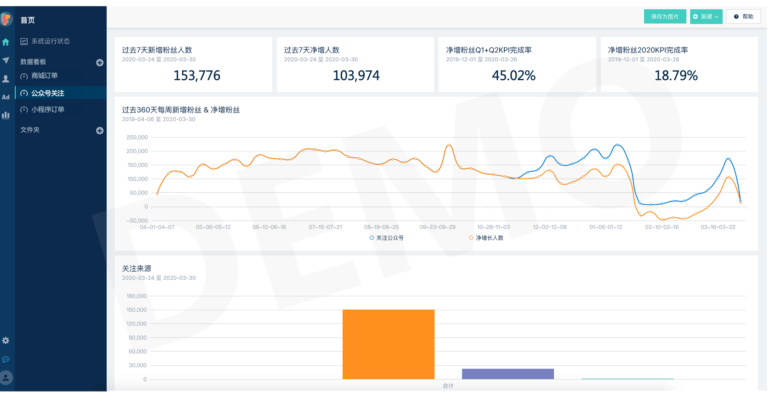Open the chat bubble icon

tap(6, 359)
